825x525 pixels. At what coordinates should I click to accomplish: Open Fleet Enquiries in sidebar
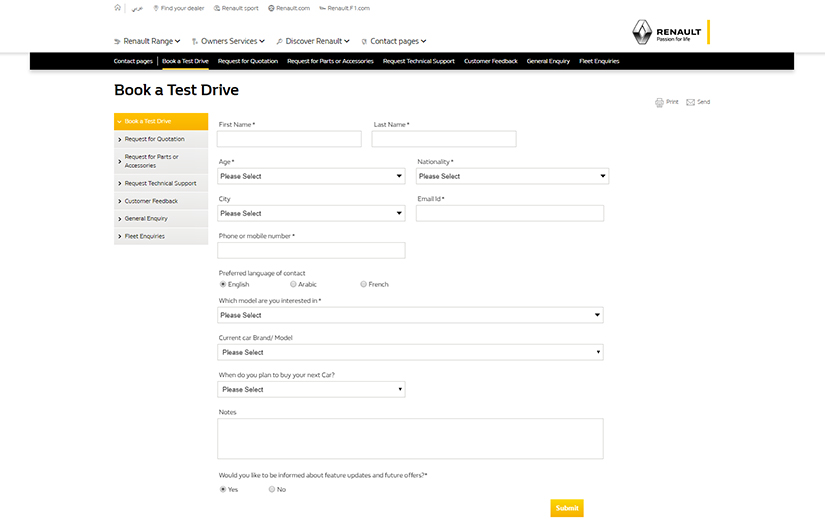pyautogui.click(x=161, y=236)
